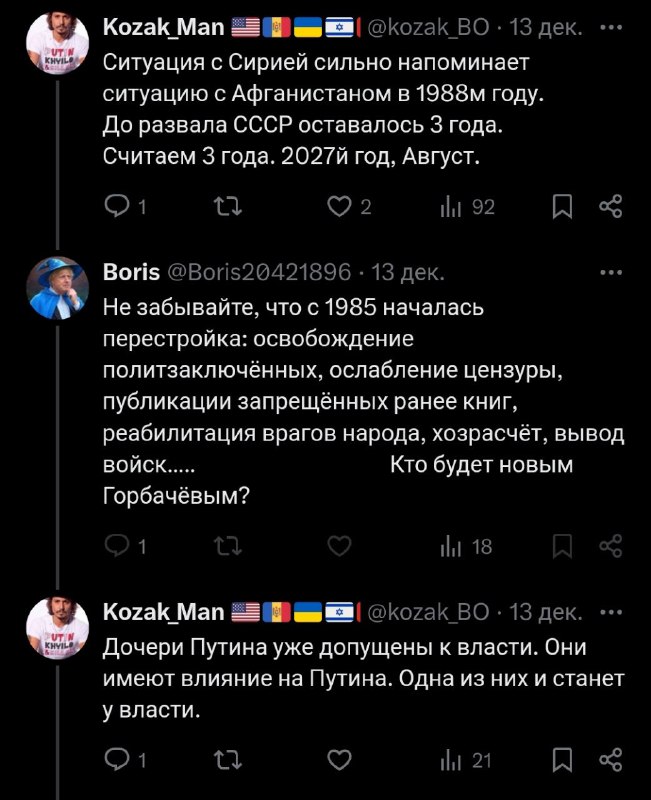This screenshot has width=651, height=800.
Task: Open Boris's wizard hat avatar
Action: (x=58, y=288)
